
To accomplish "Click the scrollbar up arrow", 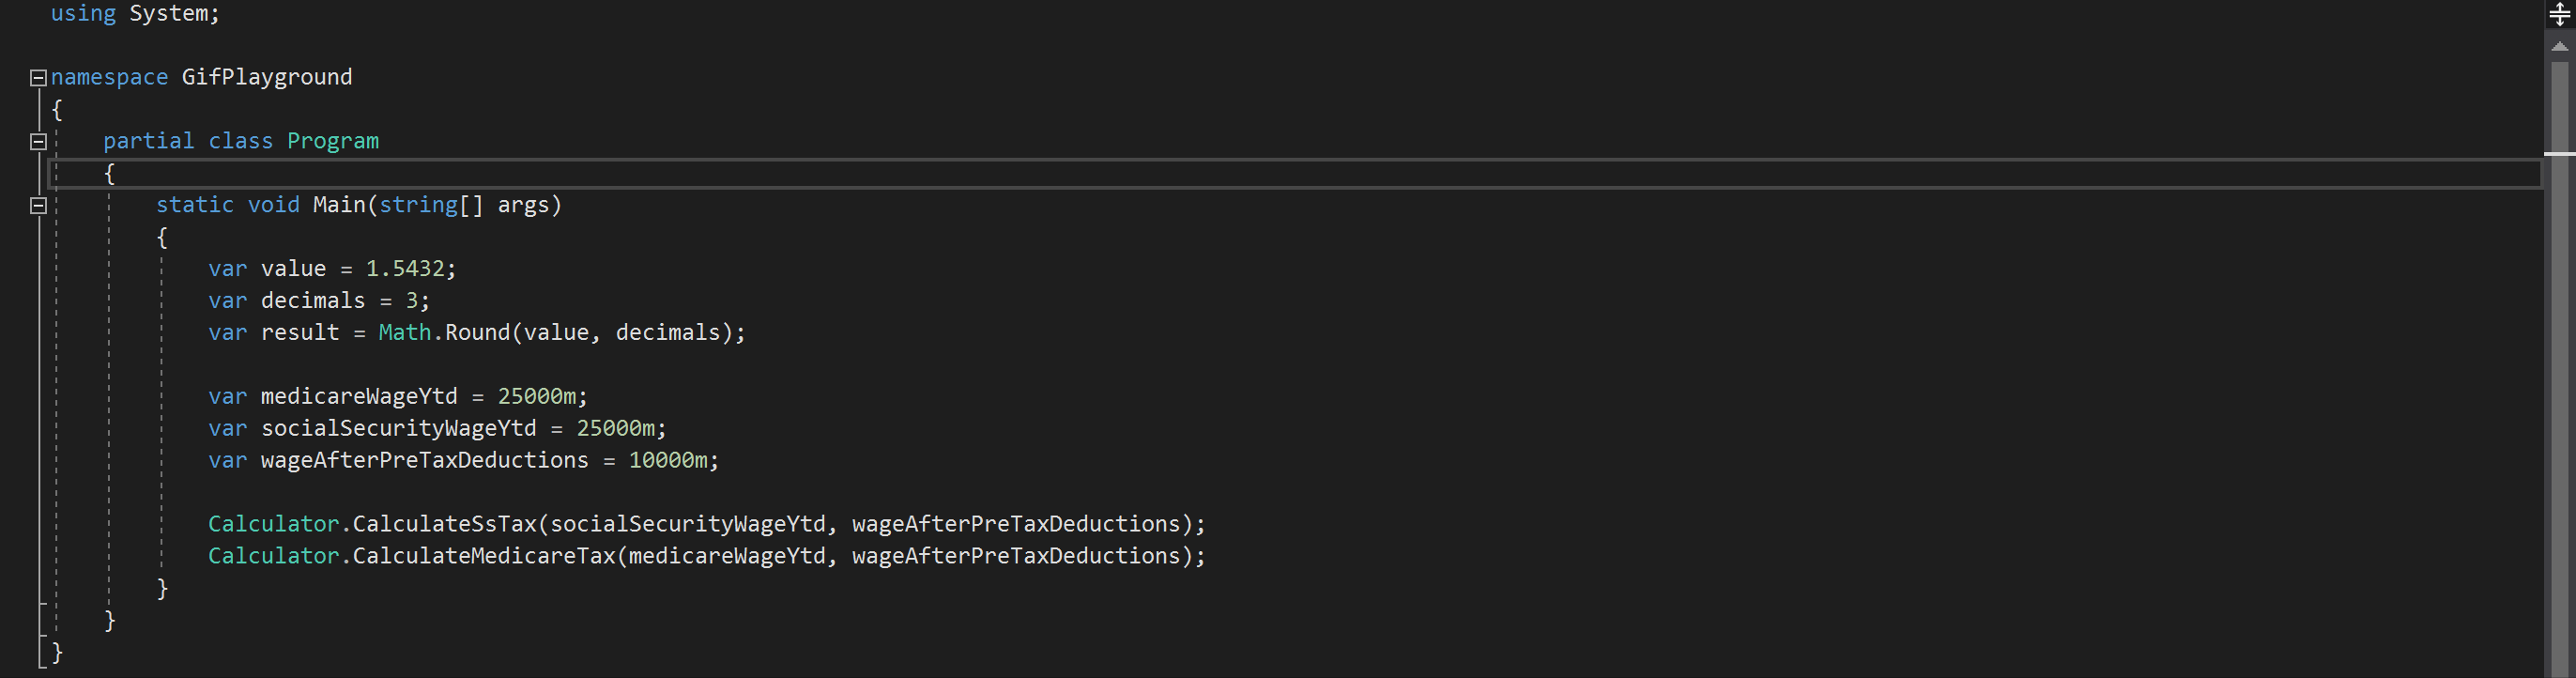I will pos(2559,47).
